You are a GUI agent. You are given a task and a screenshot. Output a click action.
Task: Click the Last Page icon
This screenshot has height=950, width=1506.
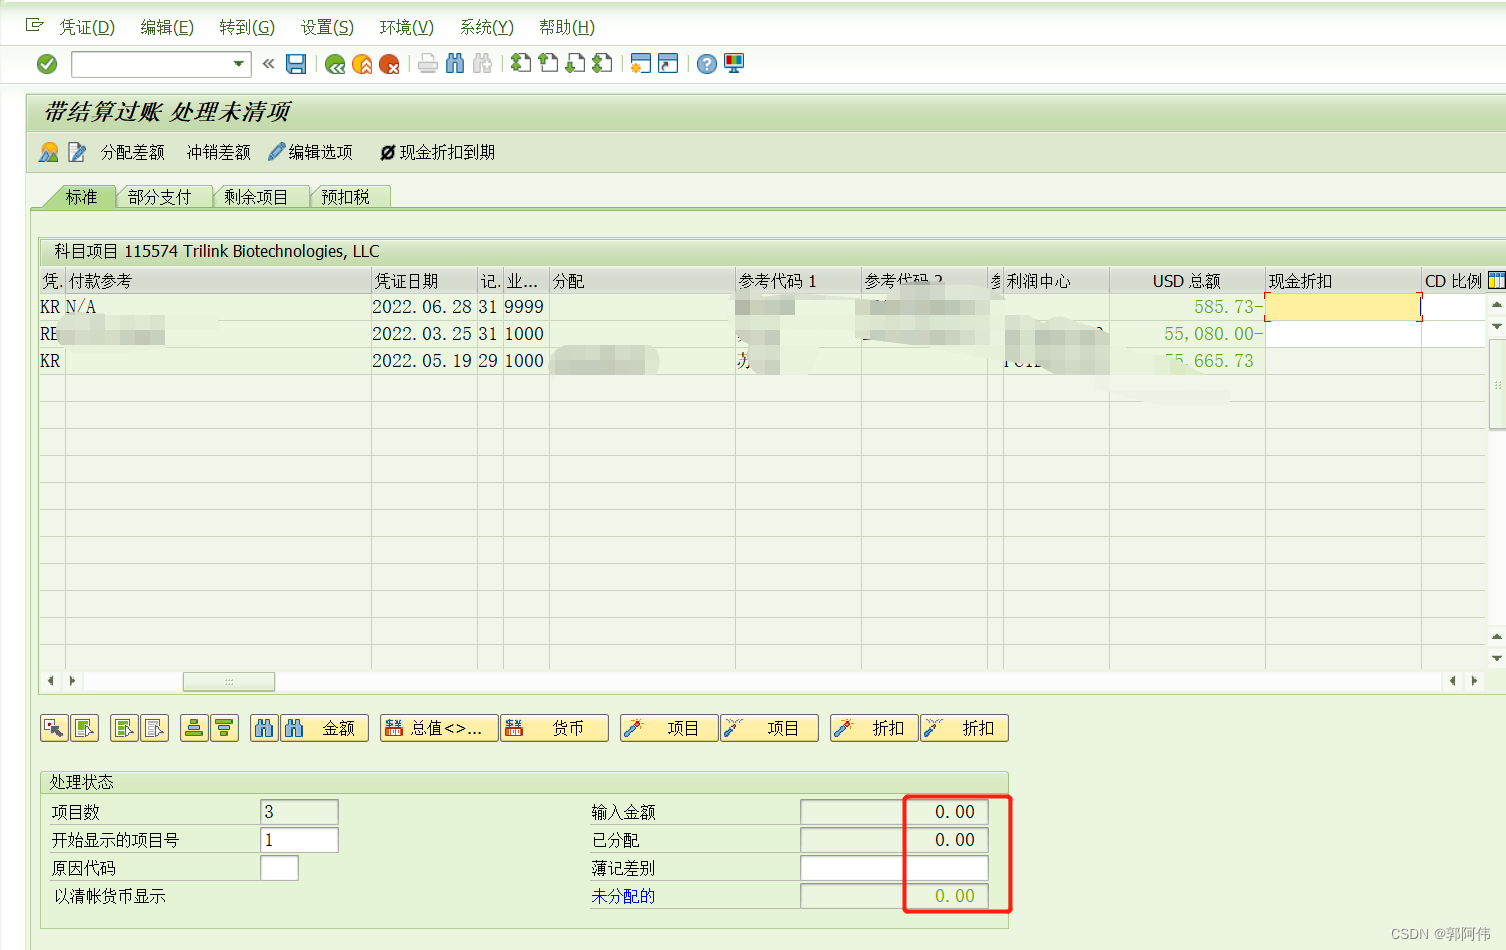pyautogui.click(x=602, y=63)
